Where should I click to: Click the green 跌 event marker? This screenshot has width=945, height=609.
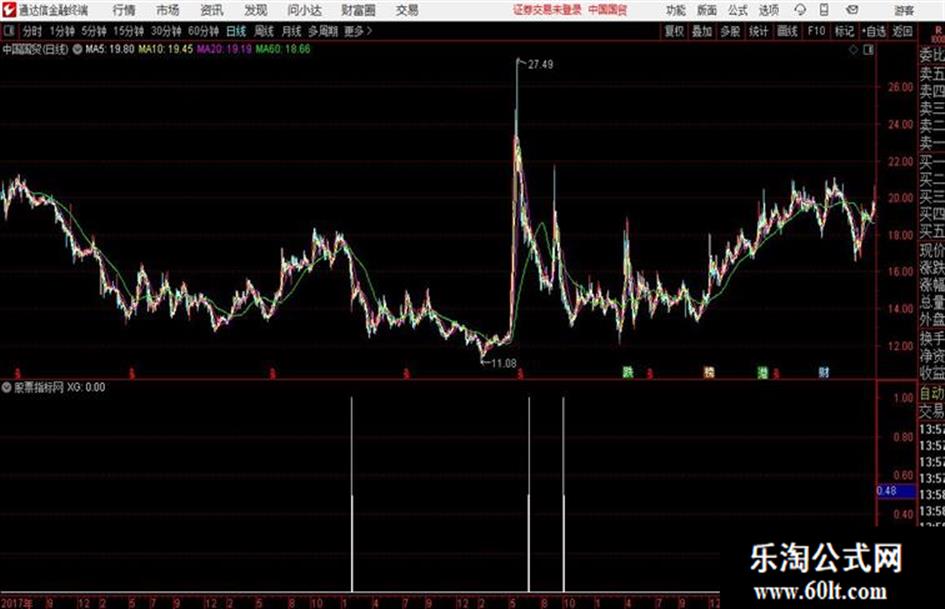tap(628, 373)
